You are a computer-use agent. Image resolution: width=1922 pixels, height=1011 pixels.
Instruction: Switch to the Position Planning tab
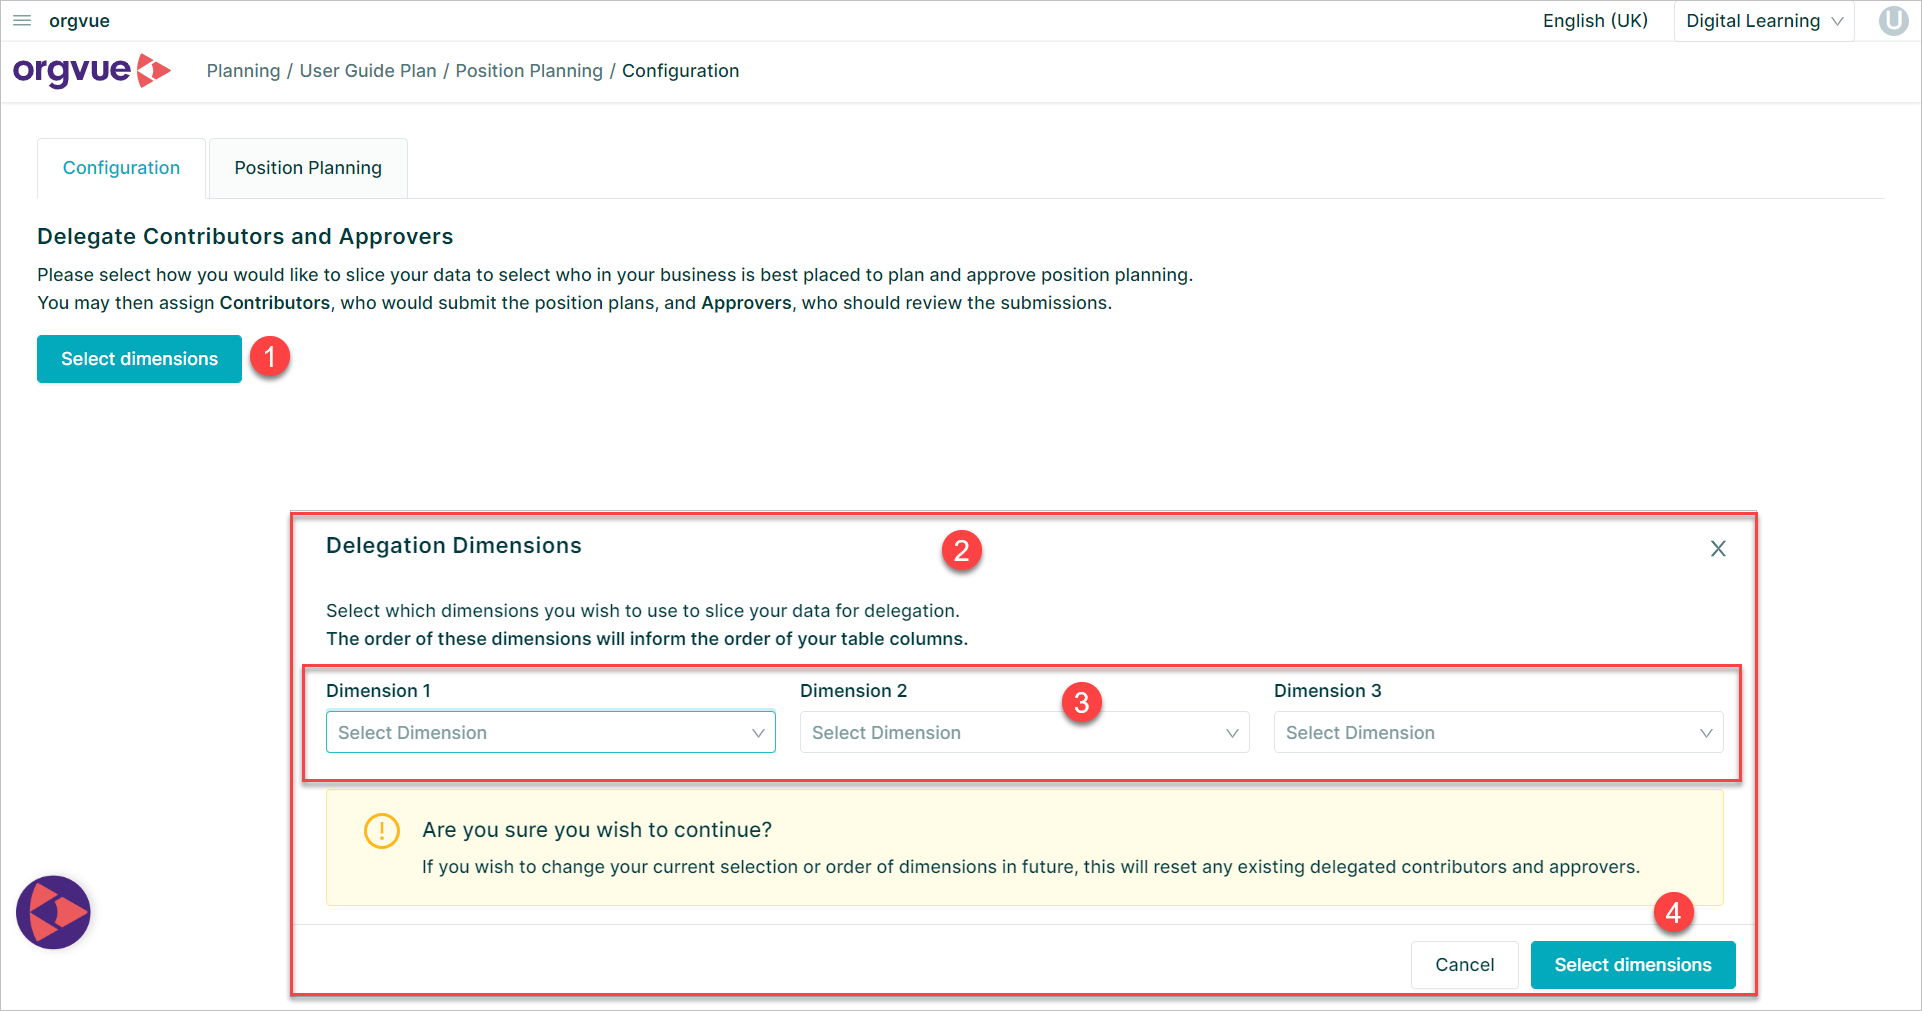(x=307, y=167)
